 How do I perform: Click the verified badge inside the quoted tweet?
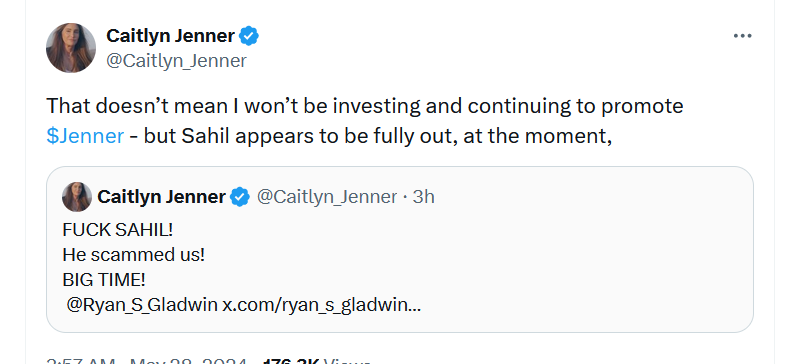point(240,197)
